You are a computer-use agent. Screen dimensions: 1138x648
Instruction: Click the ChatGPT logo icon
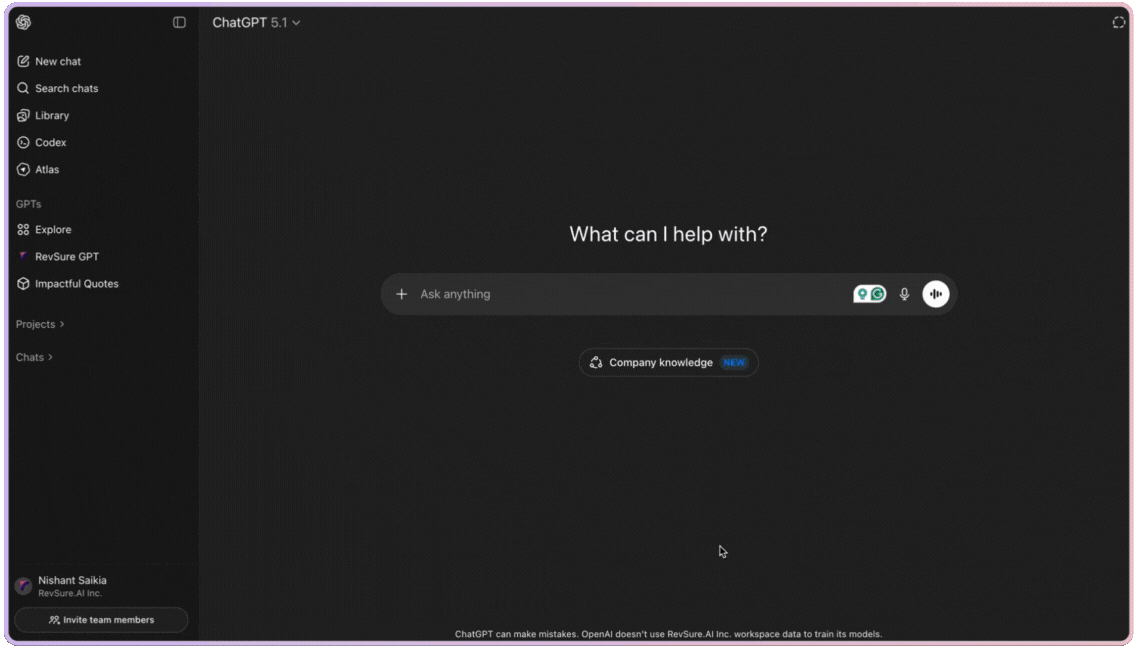23,22
